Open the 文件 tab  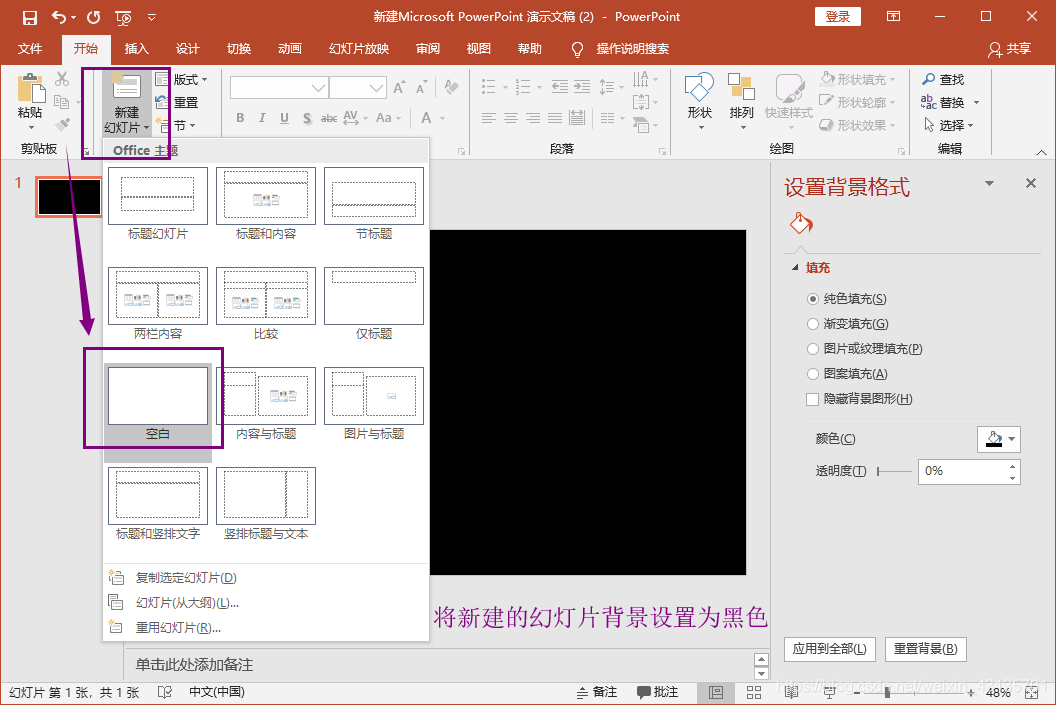coord(30,48)
